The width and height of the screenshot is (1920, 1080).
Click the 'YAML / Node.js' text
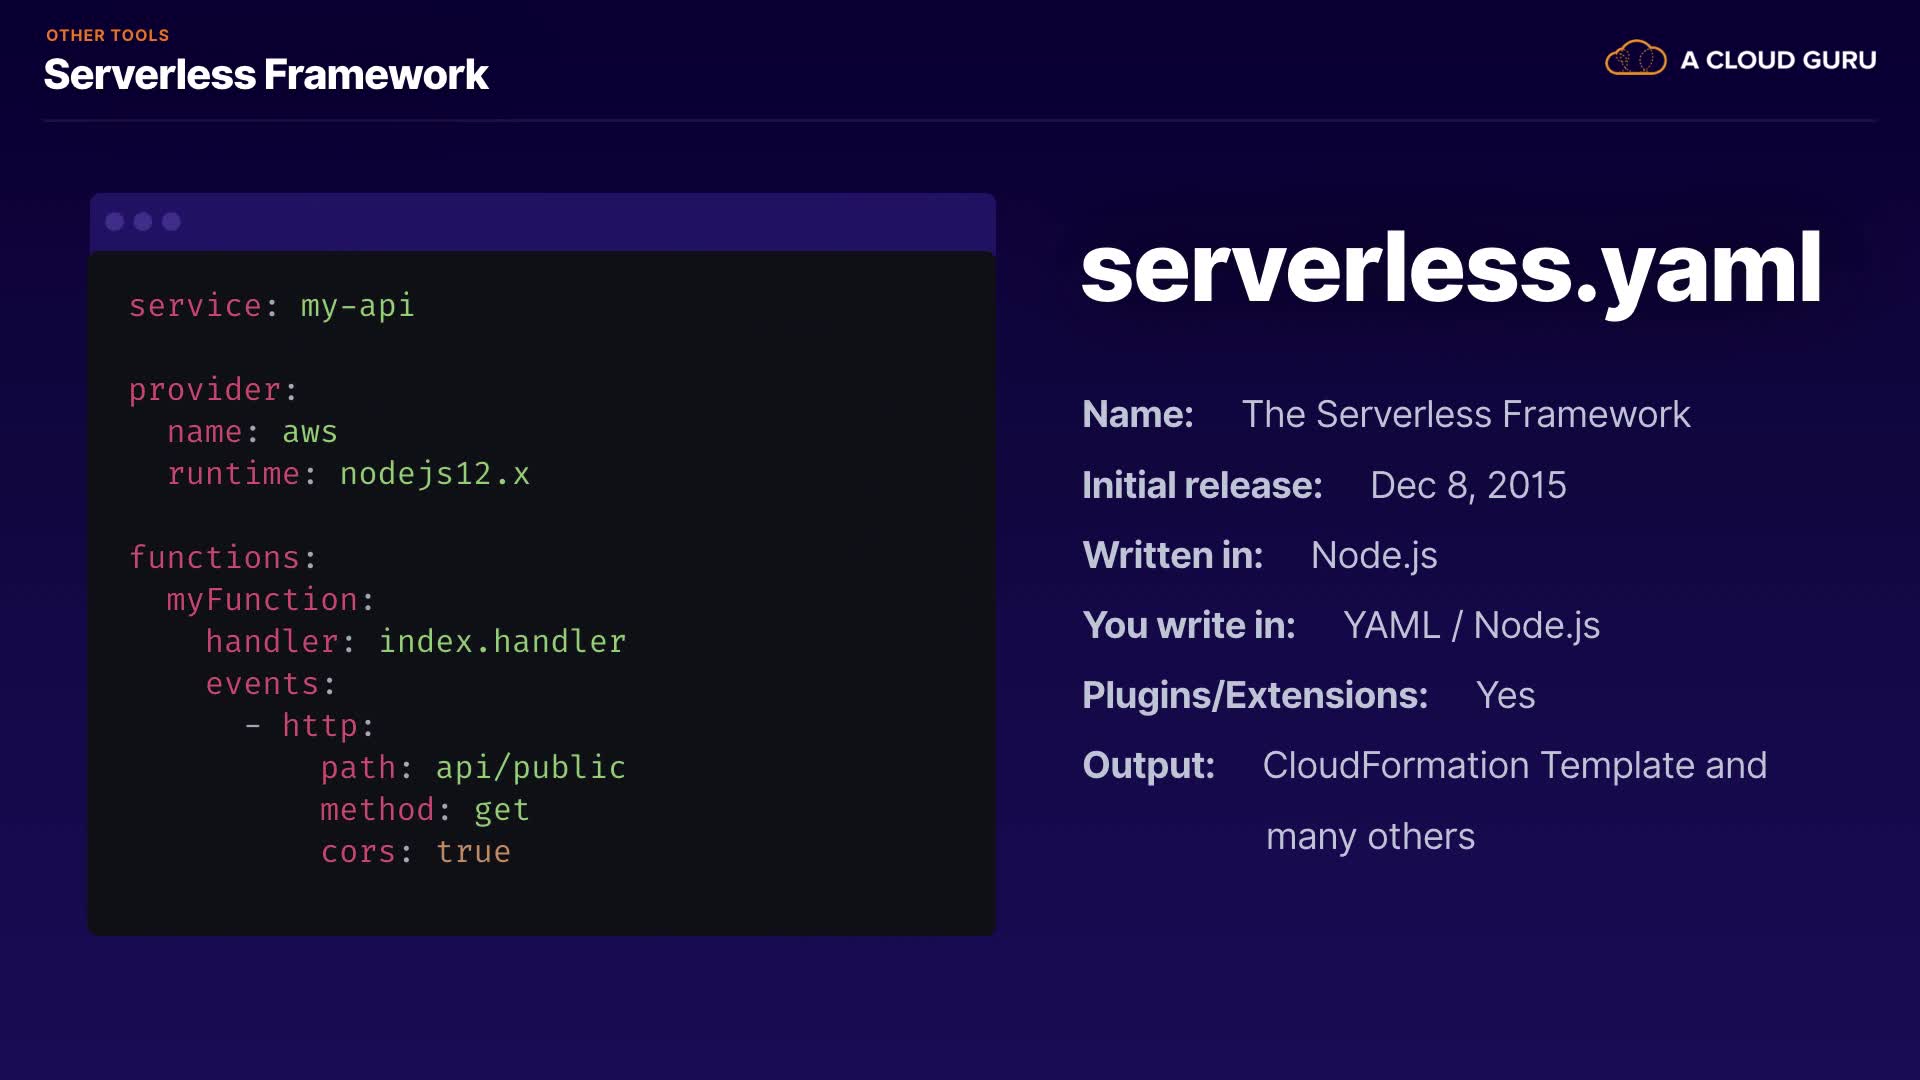[1471, 626]
